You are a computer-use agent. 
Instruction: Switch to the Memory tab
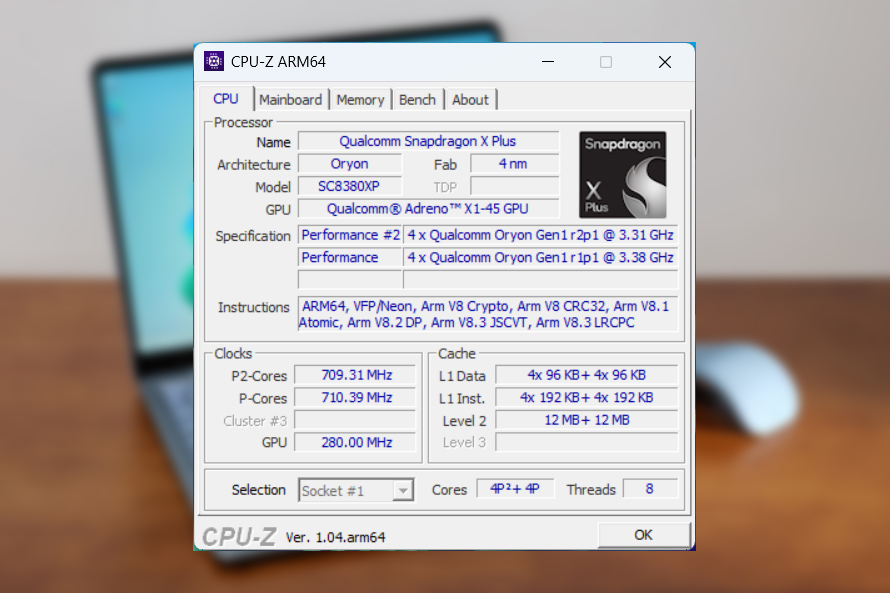coord(360,100)
